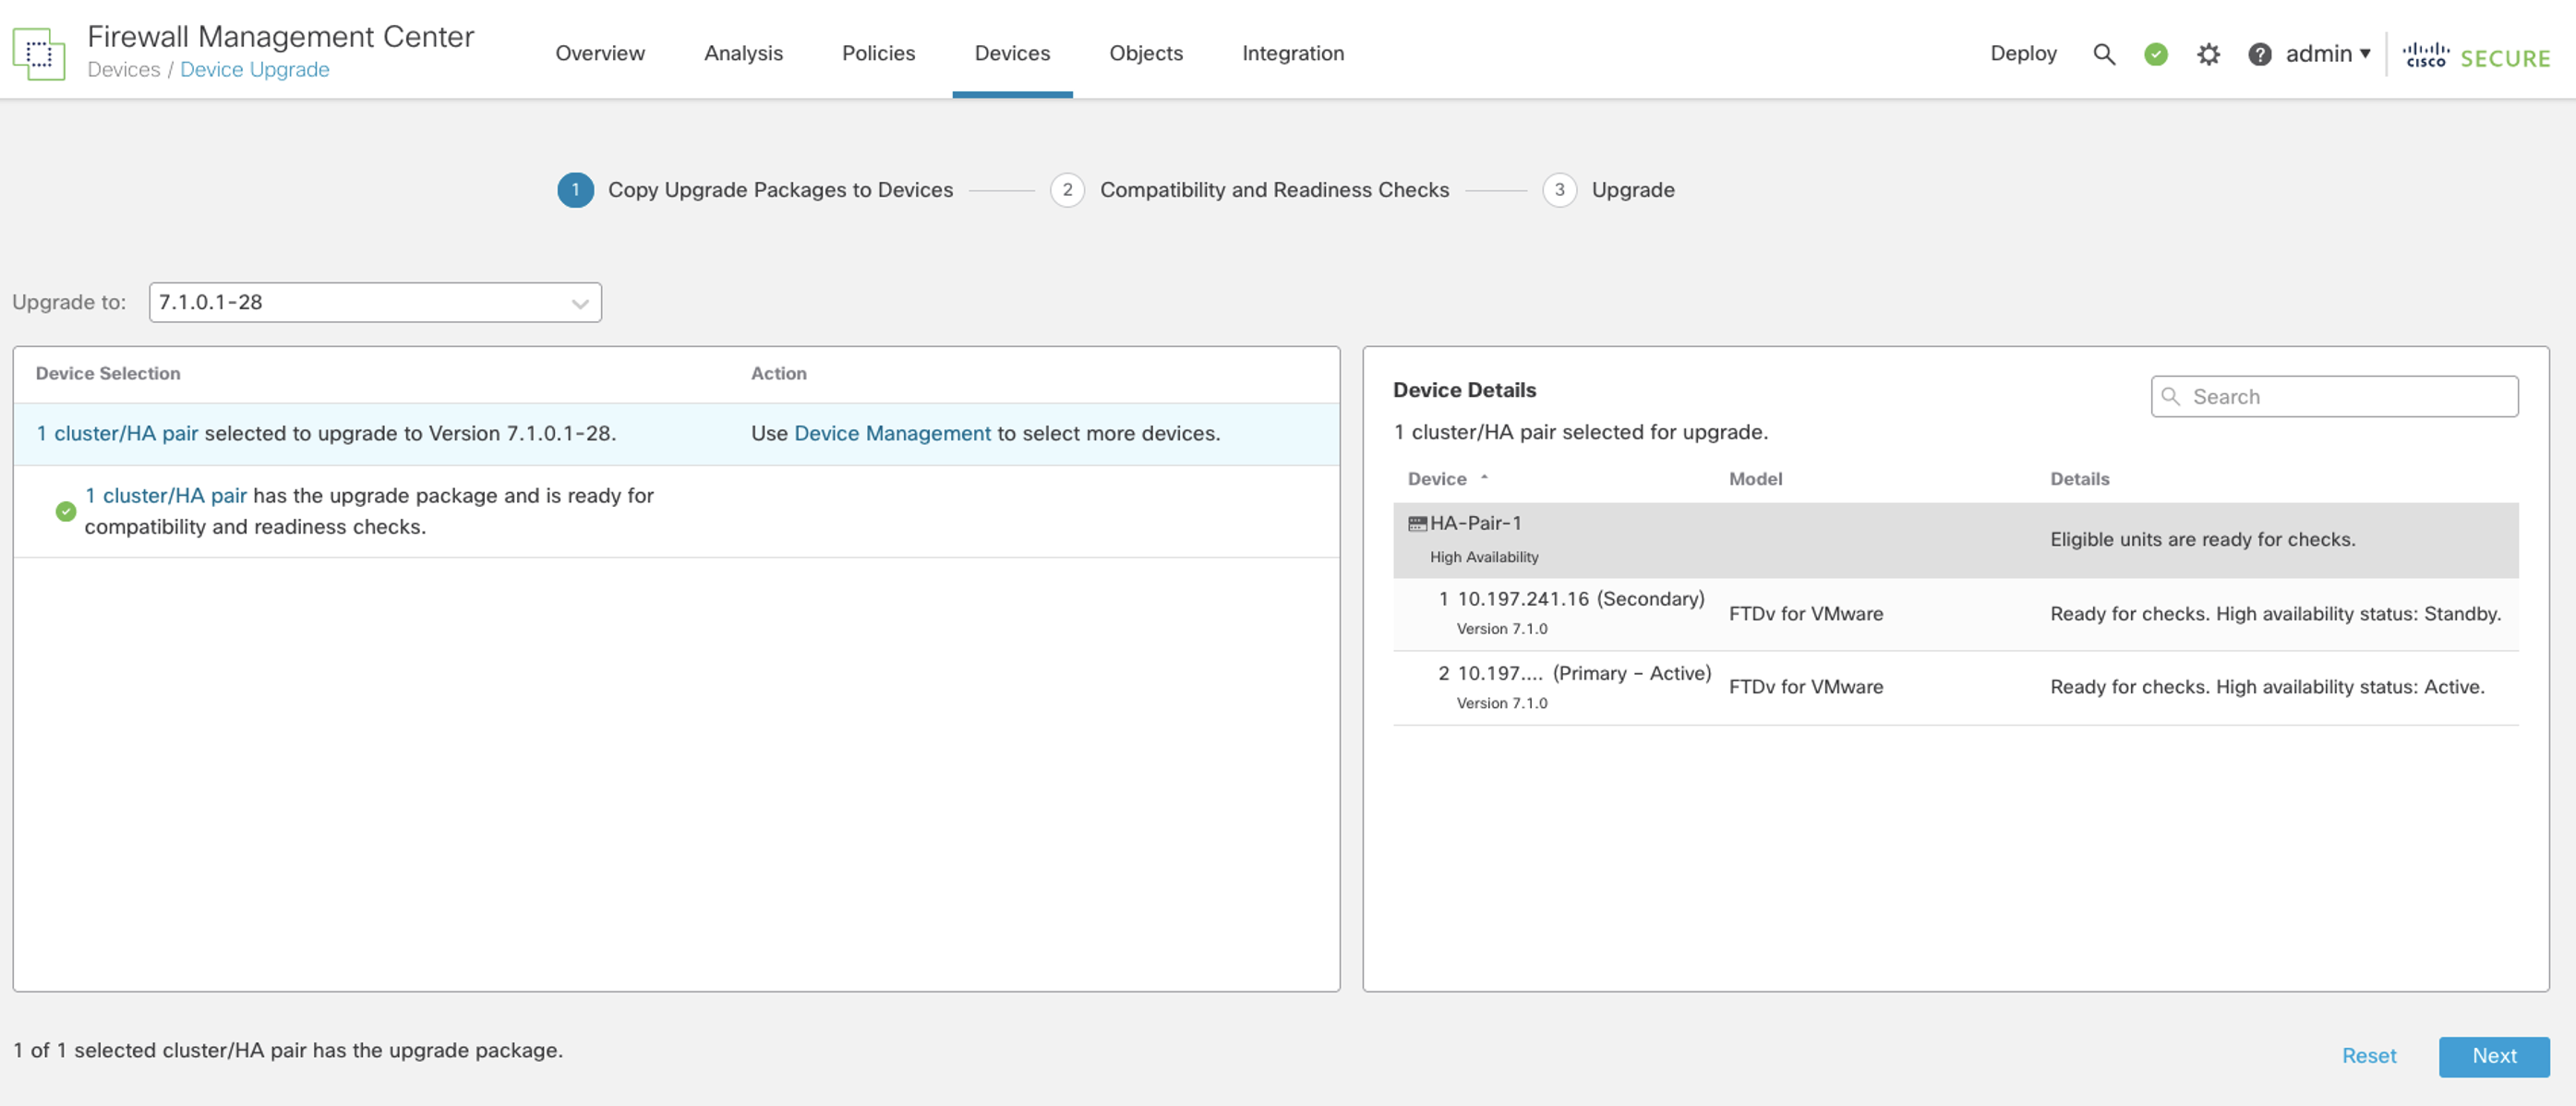Click the Device column sort arrow
Screen dimensions: 2576x1106
click(1484, 478)
